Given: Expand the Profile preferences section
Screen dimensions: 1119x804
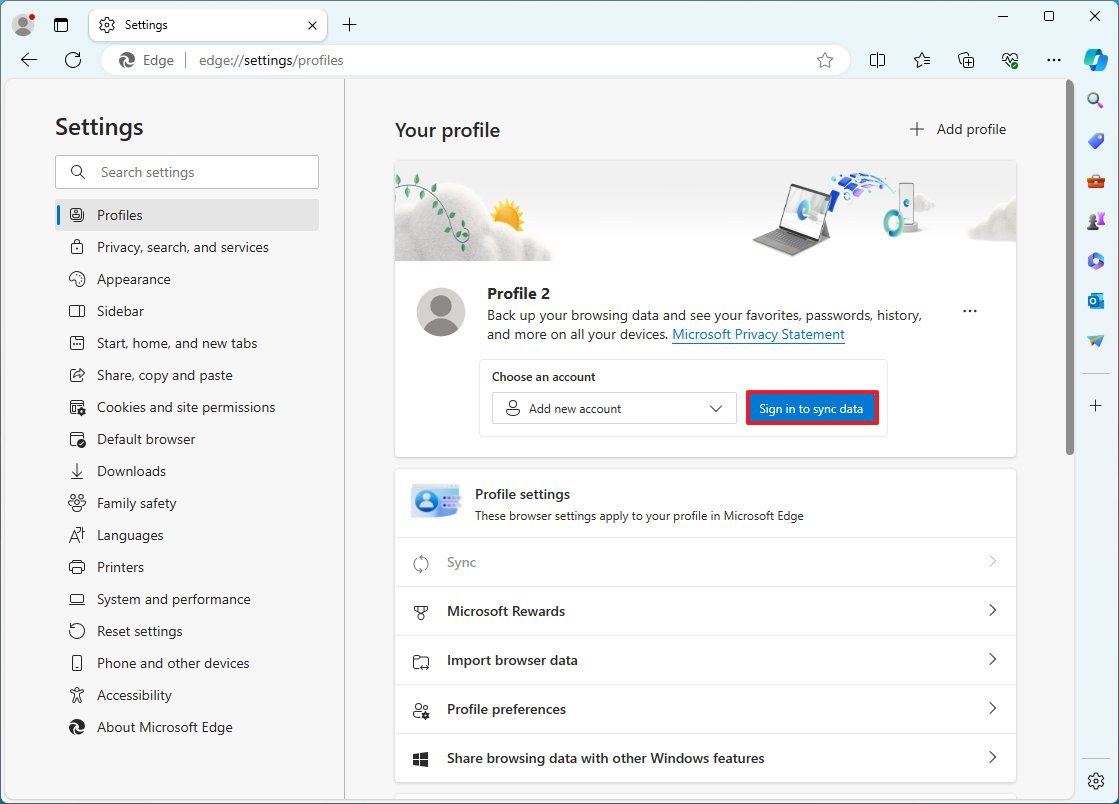Looking at the screenshot, I should pos(705,709).
